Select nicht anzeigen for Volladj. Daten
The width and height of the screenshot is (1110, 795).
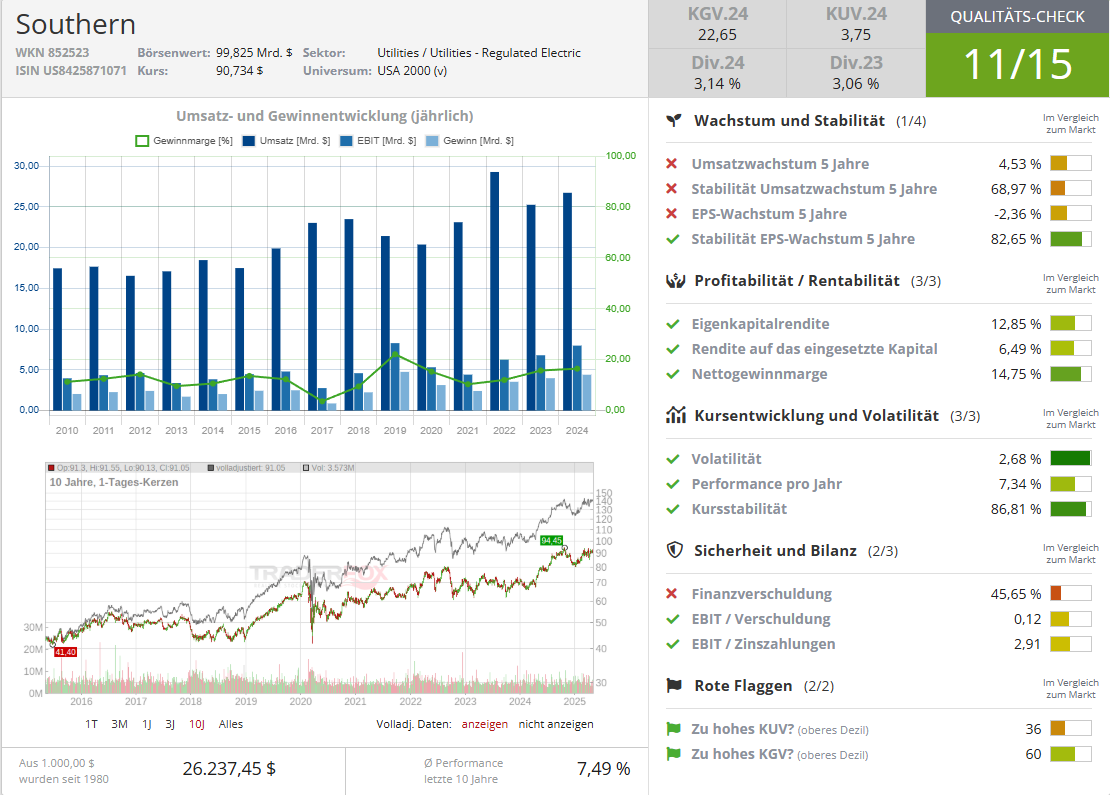point(556,724)
